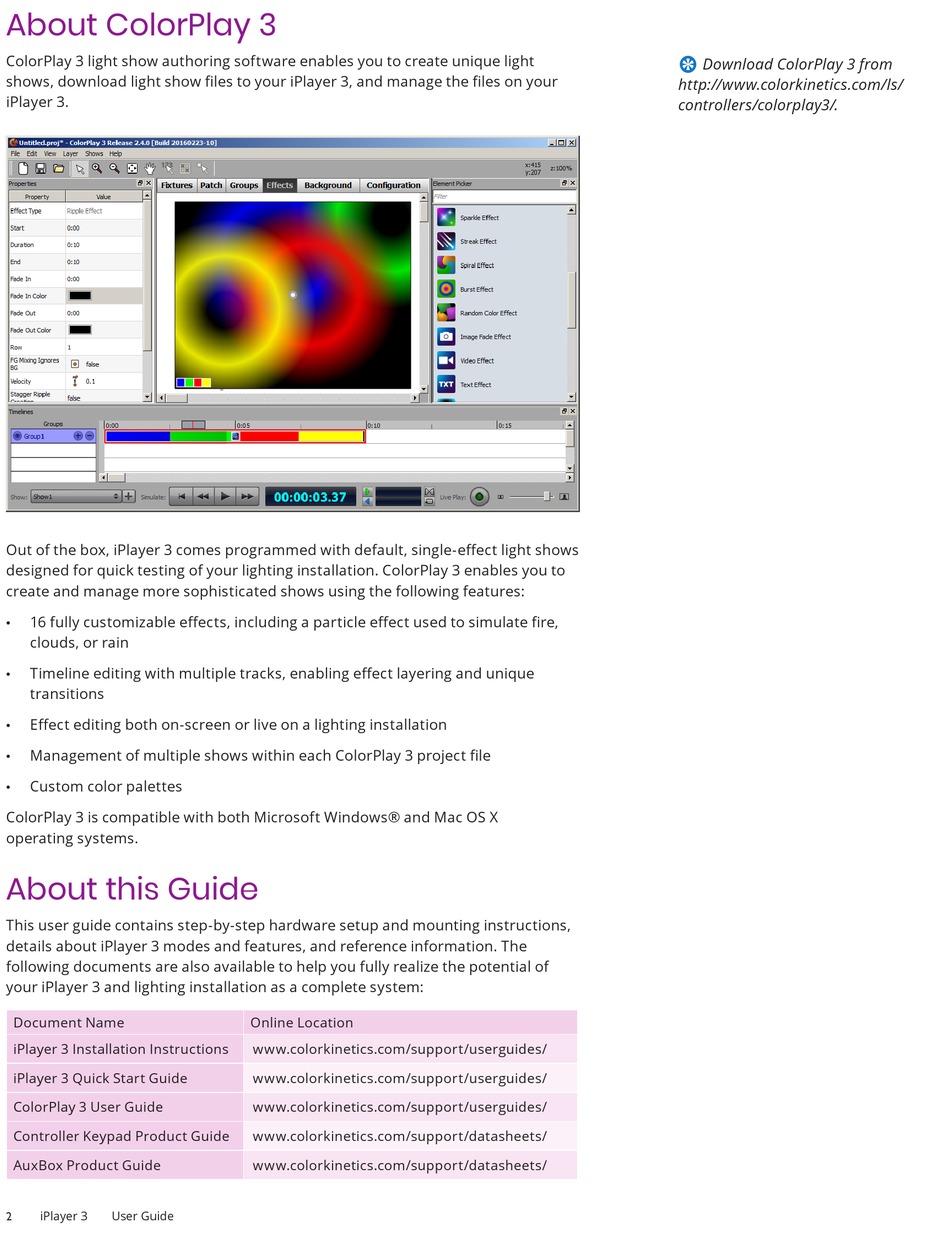Viewport: 950px width, 1260px height.
Task: Click the Video Effect camcorder icon
Action: 446,361
